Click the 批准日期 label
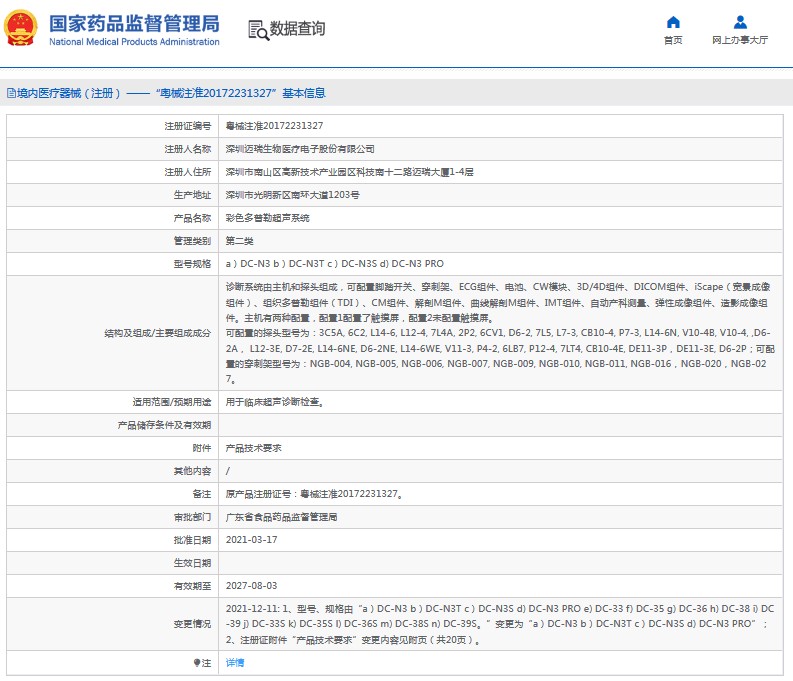 point(192,540)
